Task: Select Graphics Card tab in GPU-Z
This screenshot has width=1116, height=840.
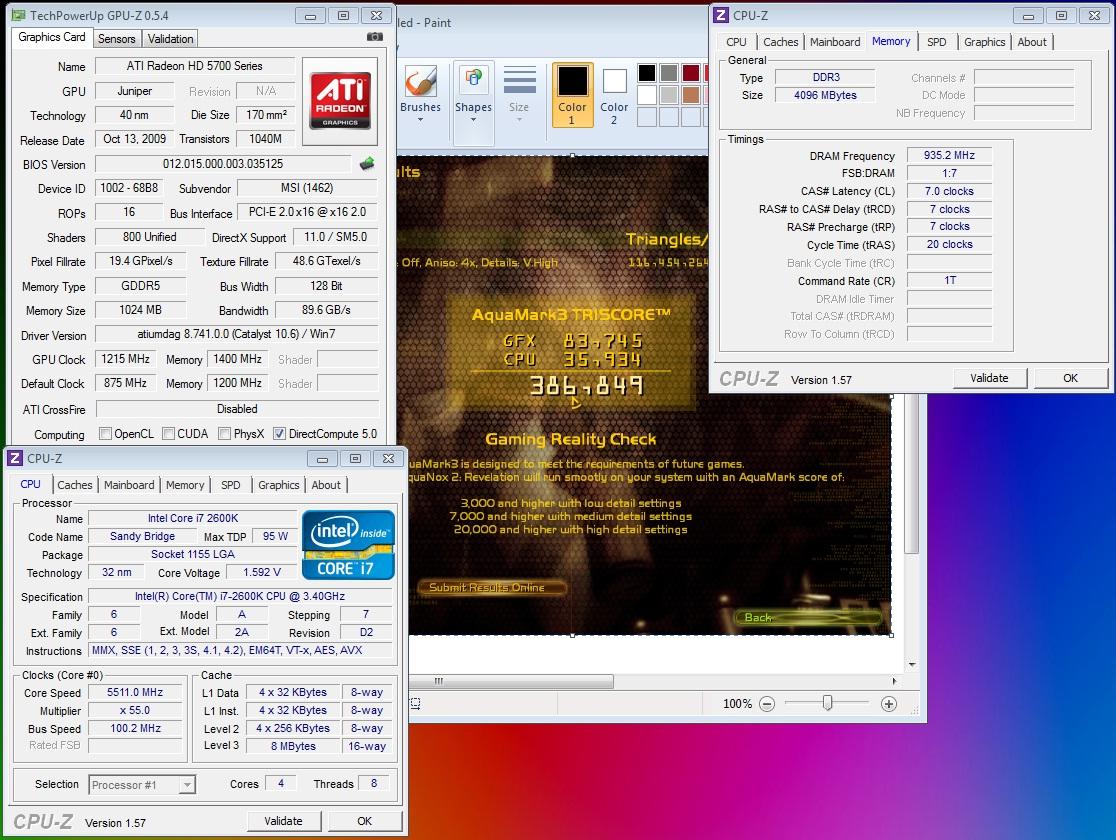Action: [51, 37]
